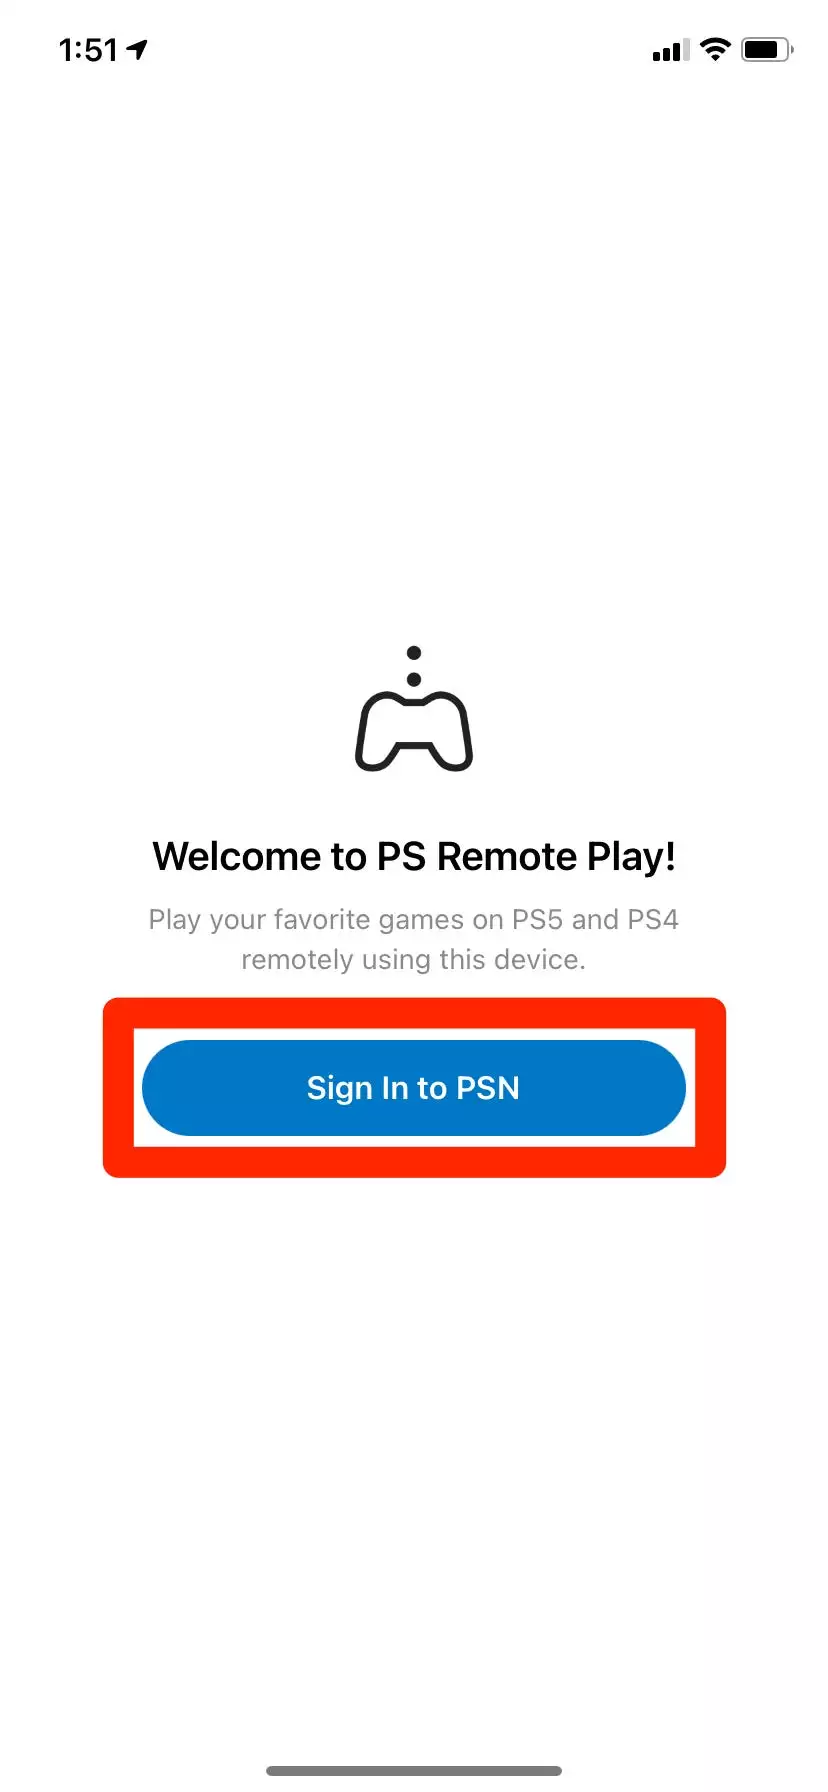Tap the two dots above the controller
Viewport: 828px width, 1792px height.
coord(414,666)
